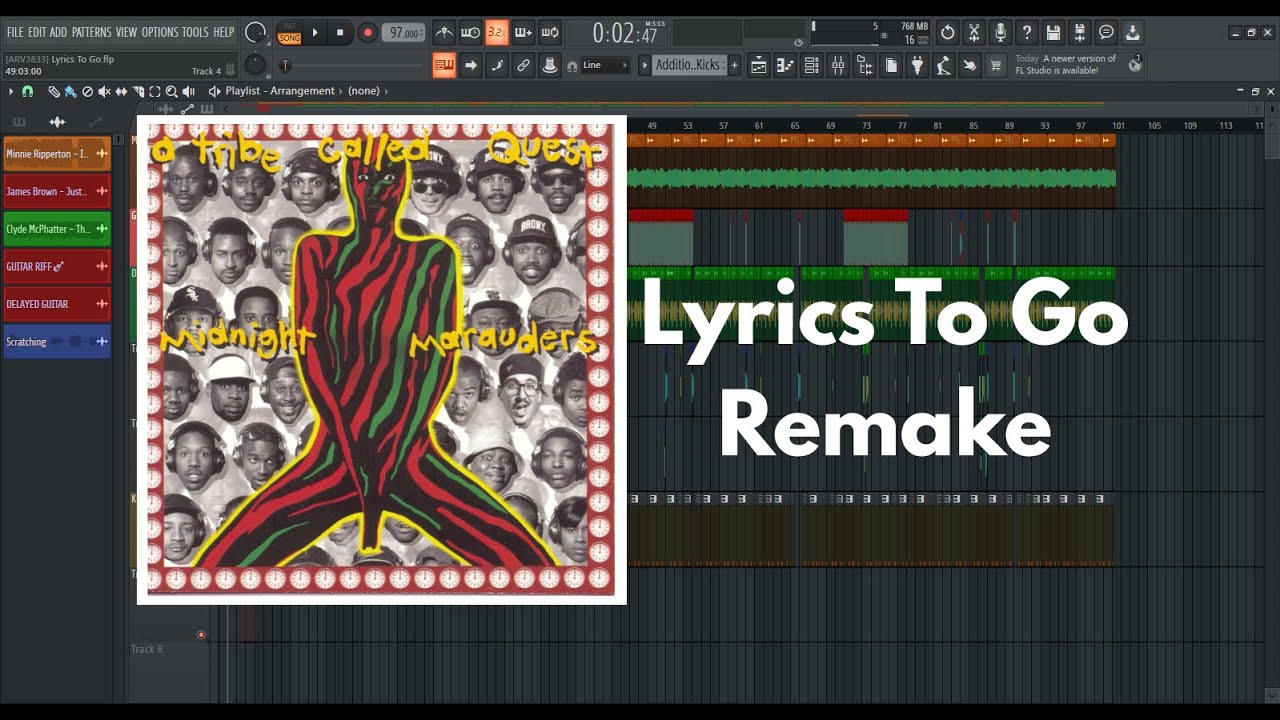Arm the Record button
Screen dimensions: 1280x720
[x=367, y=33]
